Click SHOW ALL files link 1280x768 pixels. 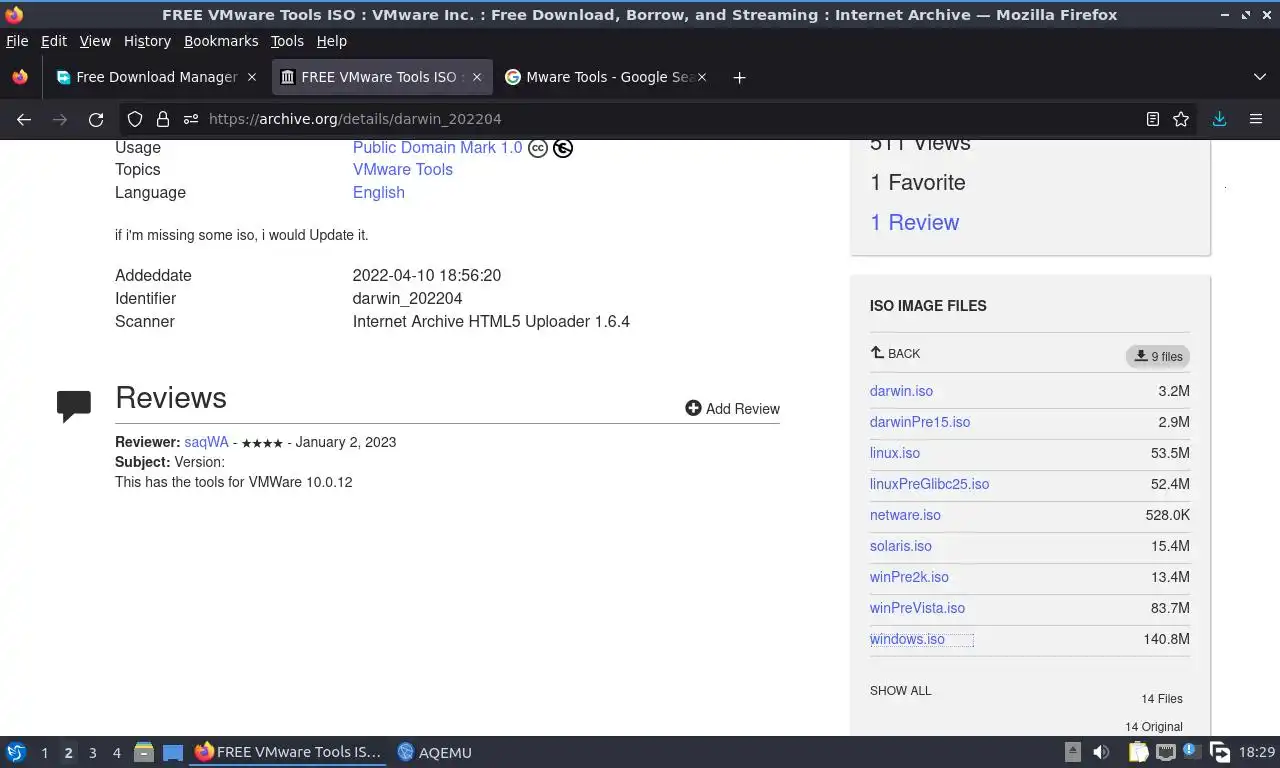coord(900,691)
